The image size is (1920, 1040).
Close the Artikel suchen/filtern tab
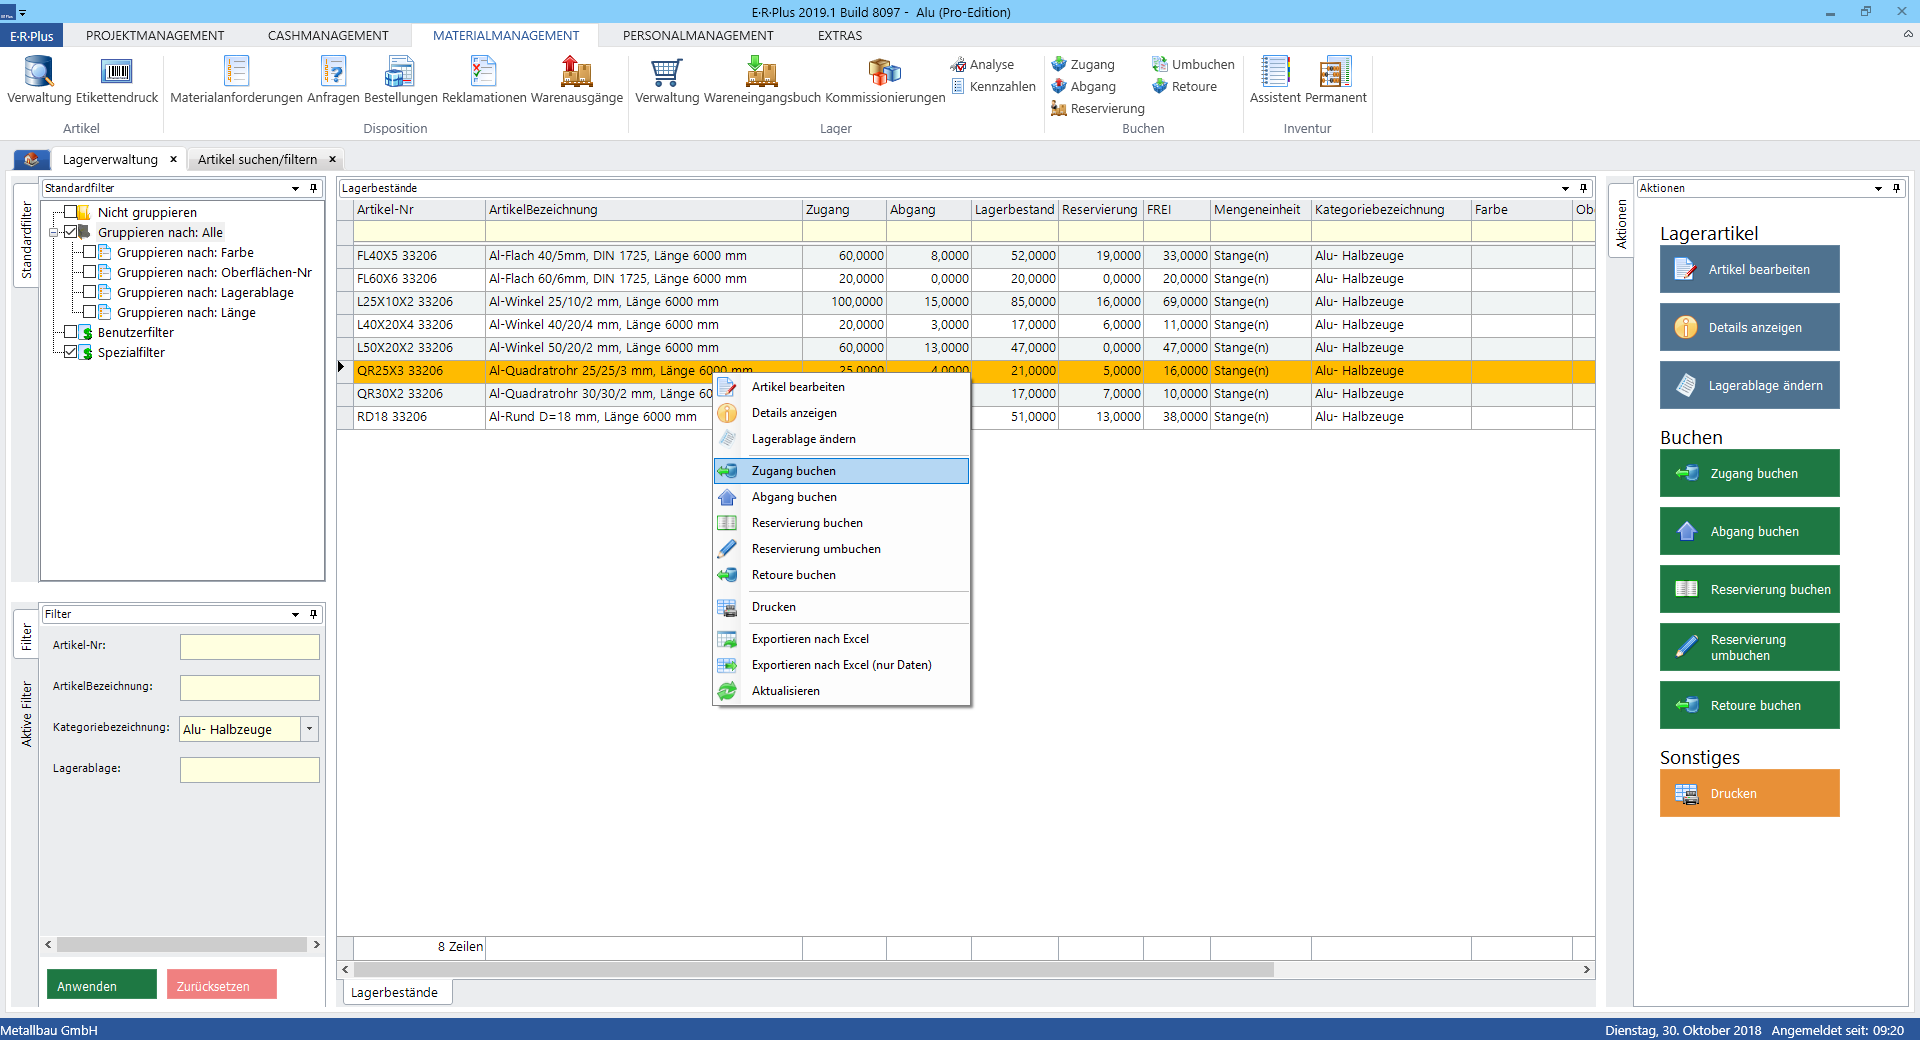tap(333, 159)
